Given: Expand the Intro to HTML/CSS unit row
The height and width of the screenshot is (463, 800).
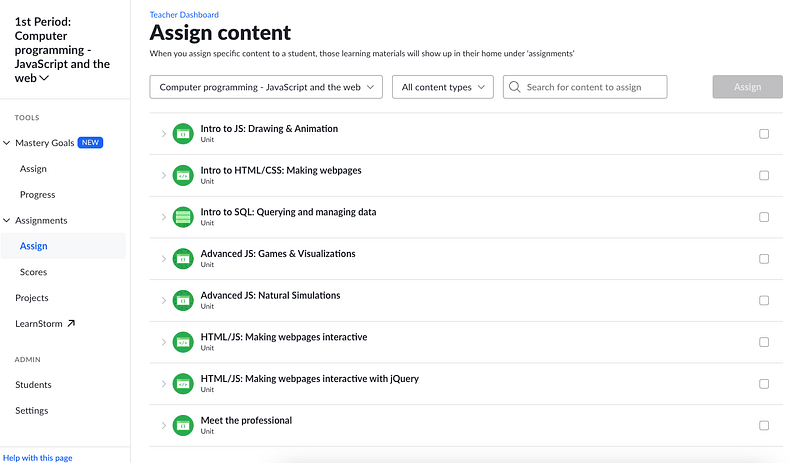Looking at the screenshot, I should pyautogui.click(x=164, y=175).
